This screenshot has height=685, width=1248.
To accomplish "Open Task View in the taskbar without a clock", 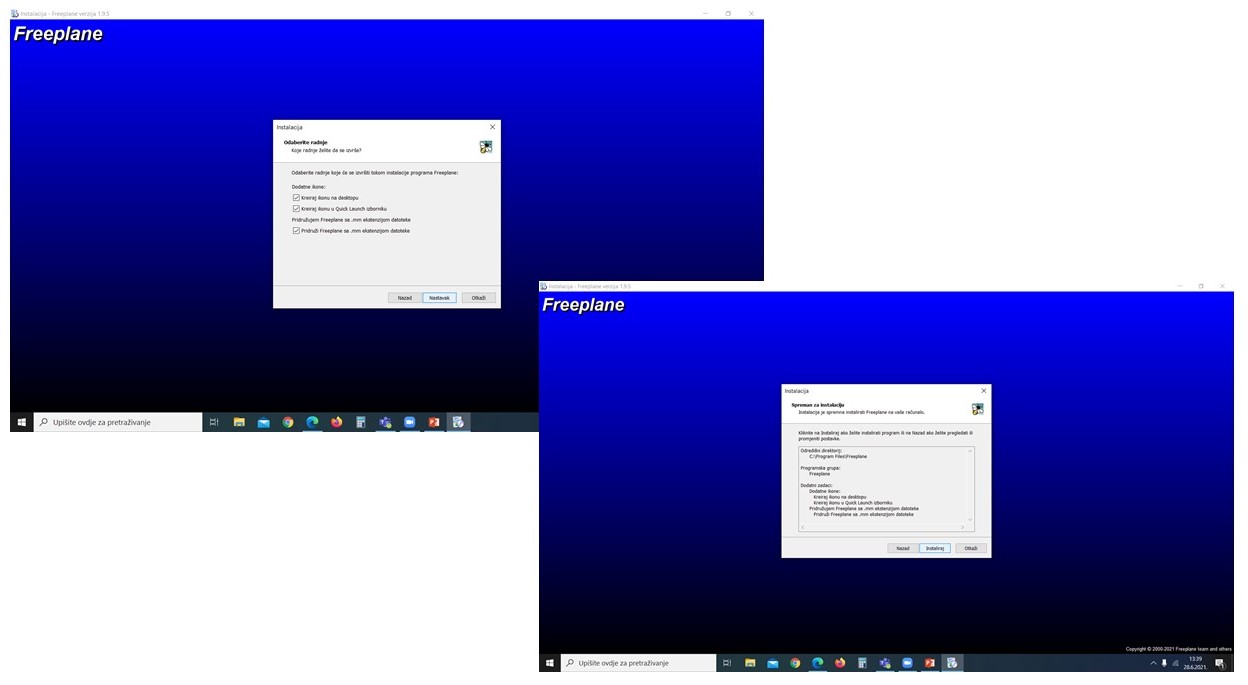I will pos(214,422).
